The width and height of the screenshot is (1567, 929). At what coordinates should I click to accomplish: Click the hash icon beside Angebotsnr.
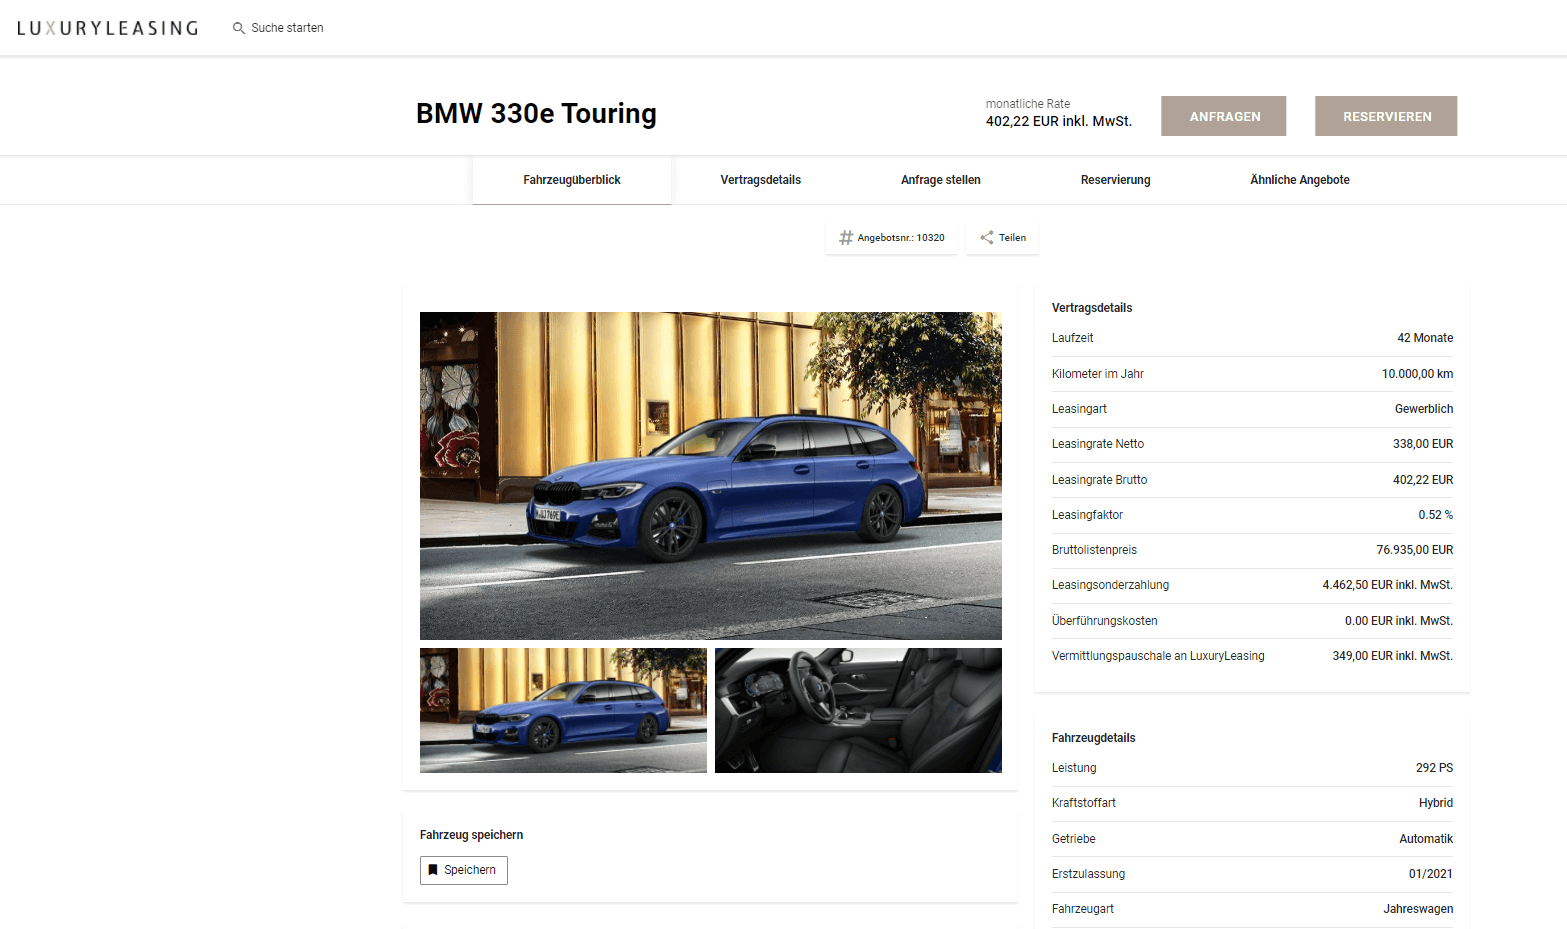click(846, 238)
